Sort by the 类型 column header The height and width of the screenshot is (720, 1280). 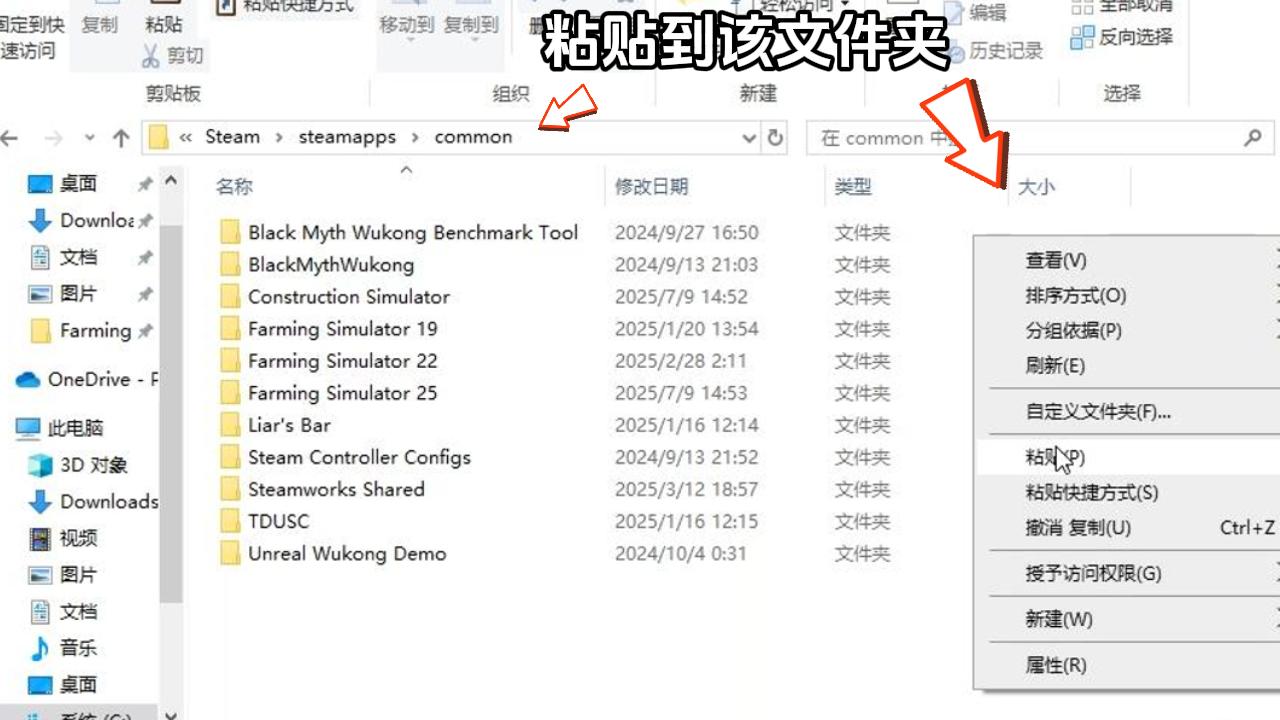tap(853, 186)
